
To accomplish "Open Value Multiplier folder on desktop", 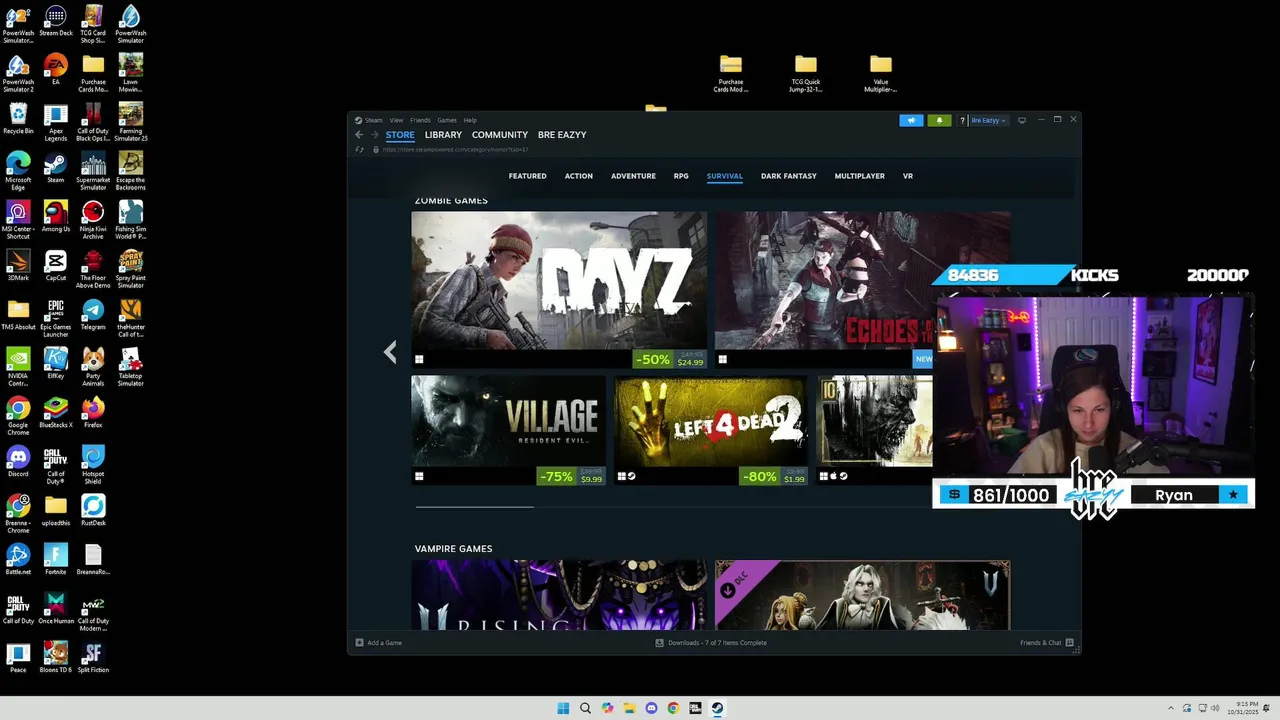I will click(880, 73).
